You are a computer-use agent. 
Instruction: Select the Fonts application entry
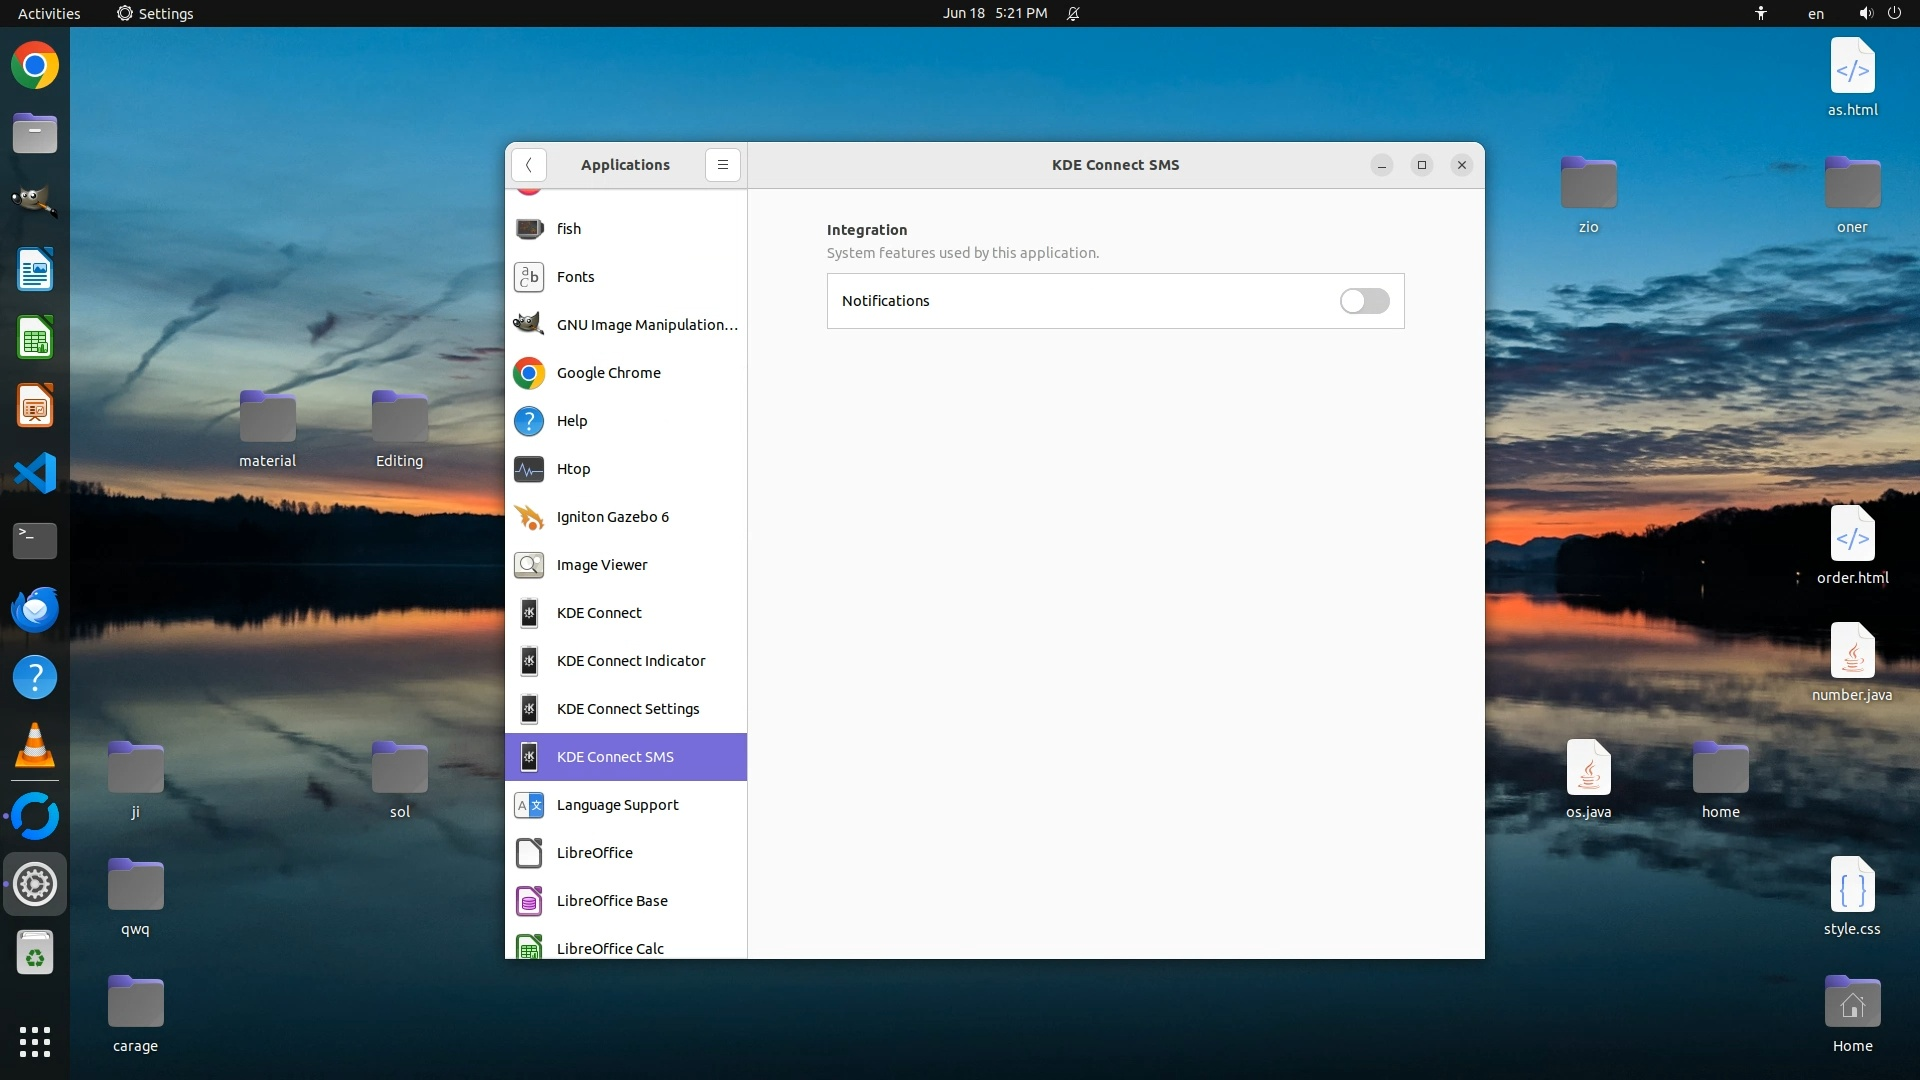click(575, 277)
